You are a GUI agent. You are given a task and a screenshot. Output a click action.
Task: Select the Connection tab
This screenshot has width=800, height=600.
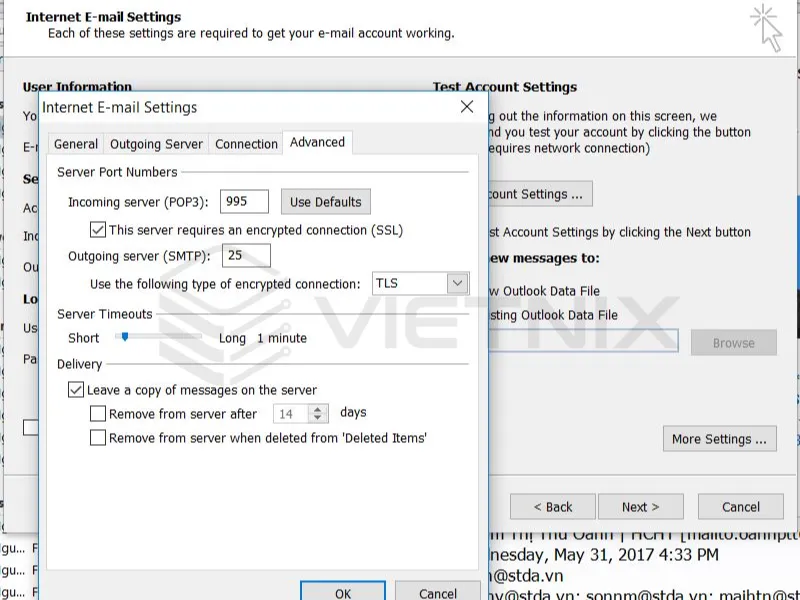click(x=245, y=143)
